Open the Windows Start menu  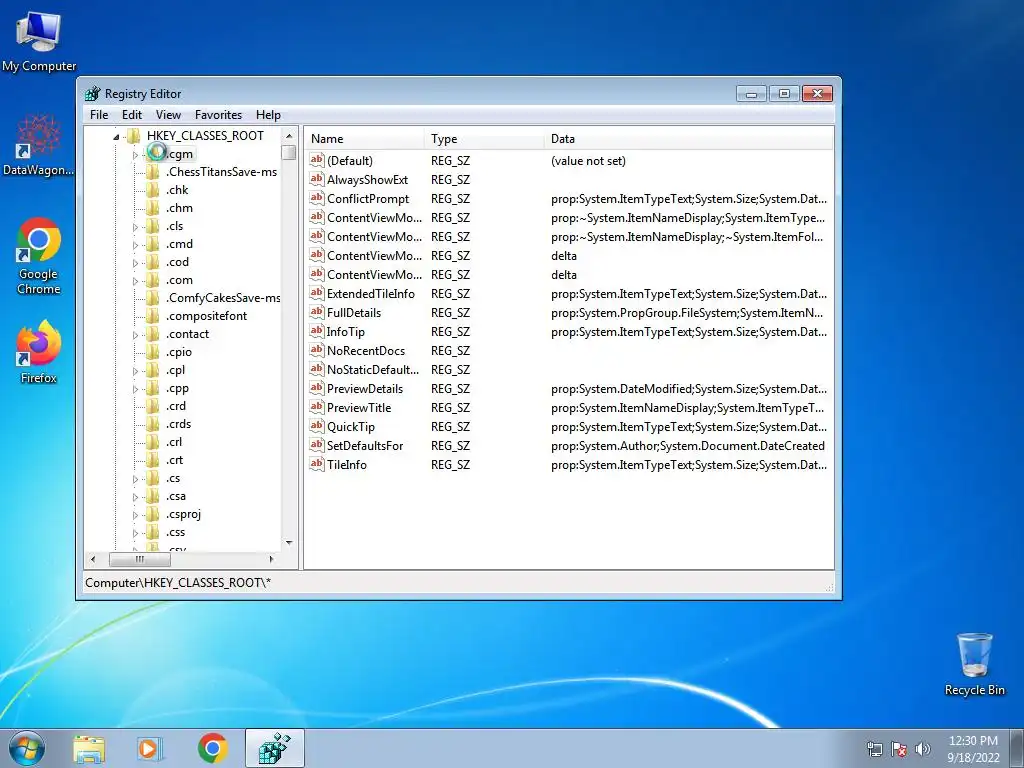[x=27, y=748]
